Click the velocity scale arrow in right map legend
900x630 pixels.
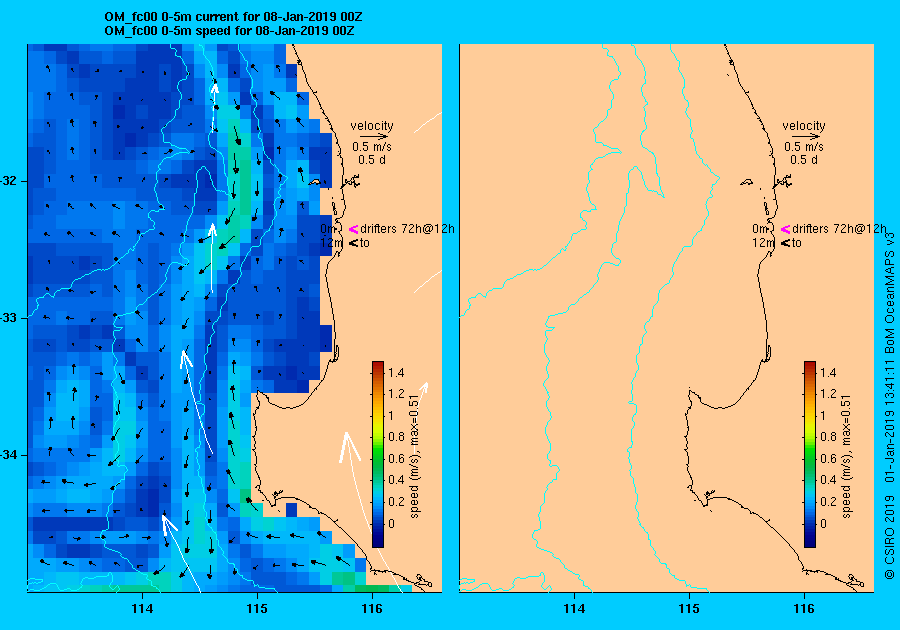[804, 137]
